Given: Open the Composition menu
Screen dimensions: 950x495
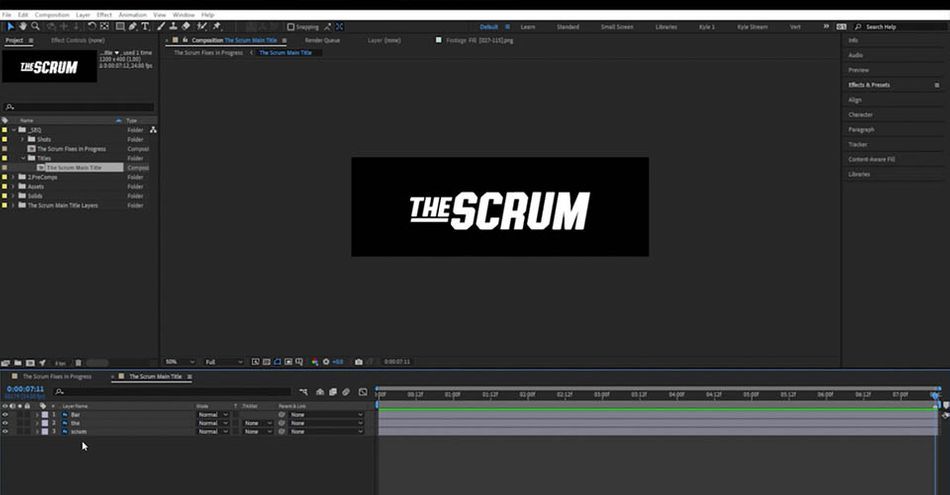Looking at the screenshot, I should point(52,15).
